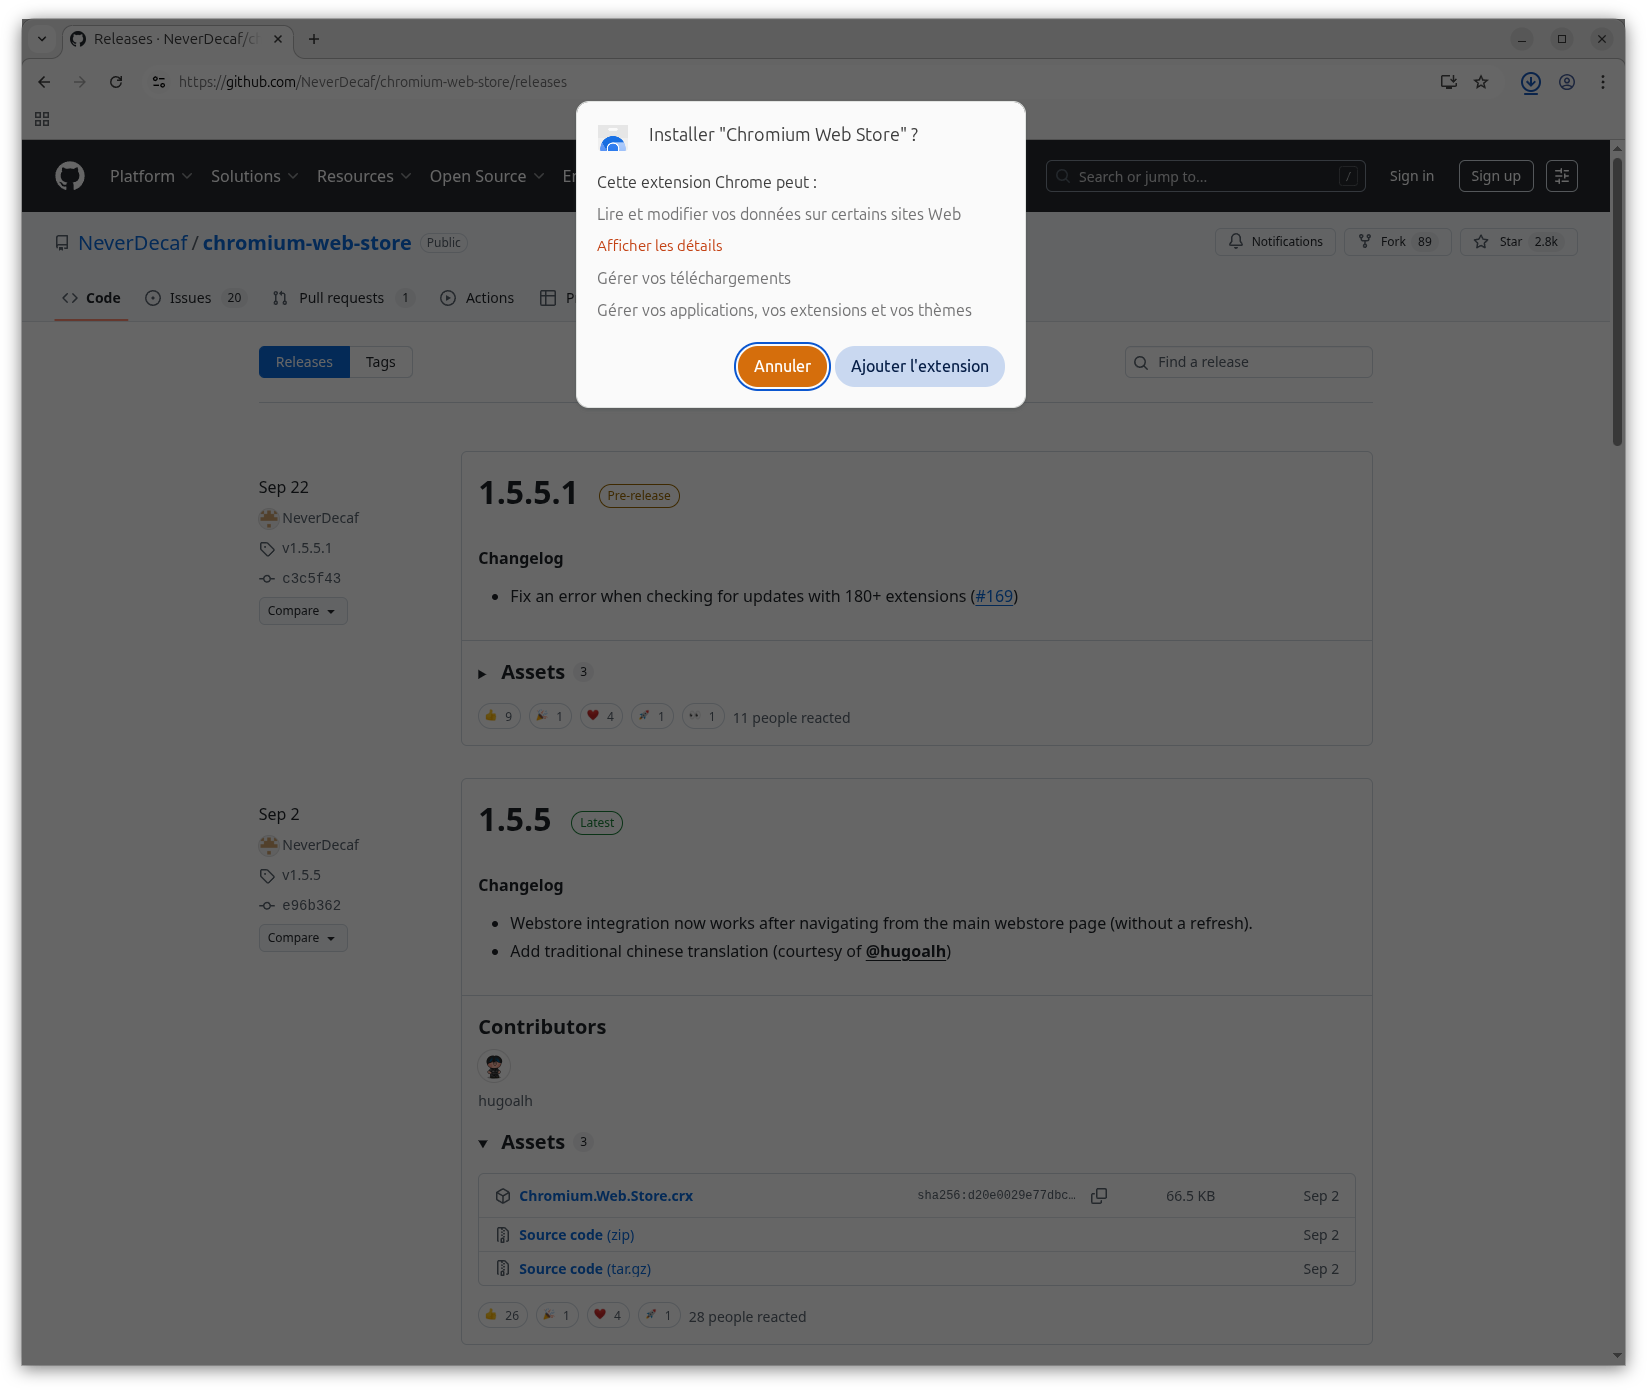Click the page vertical scrollbar
Screen dimensions: 1647x1390
[1617, 300]
